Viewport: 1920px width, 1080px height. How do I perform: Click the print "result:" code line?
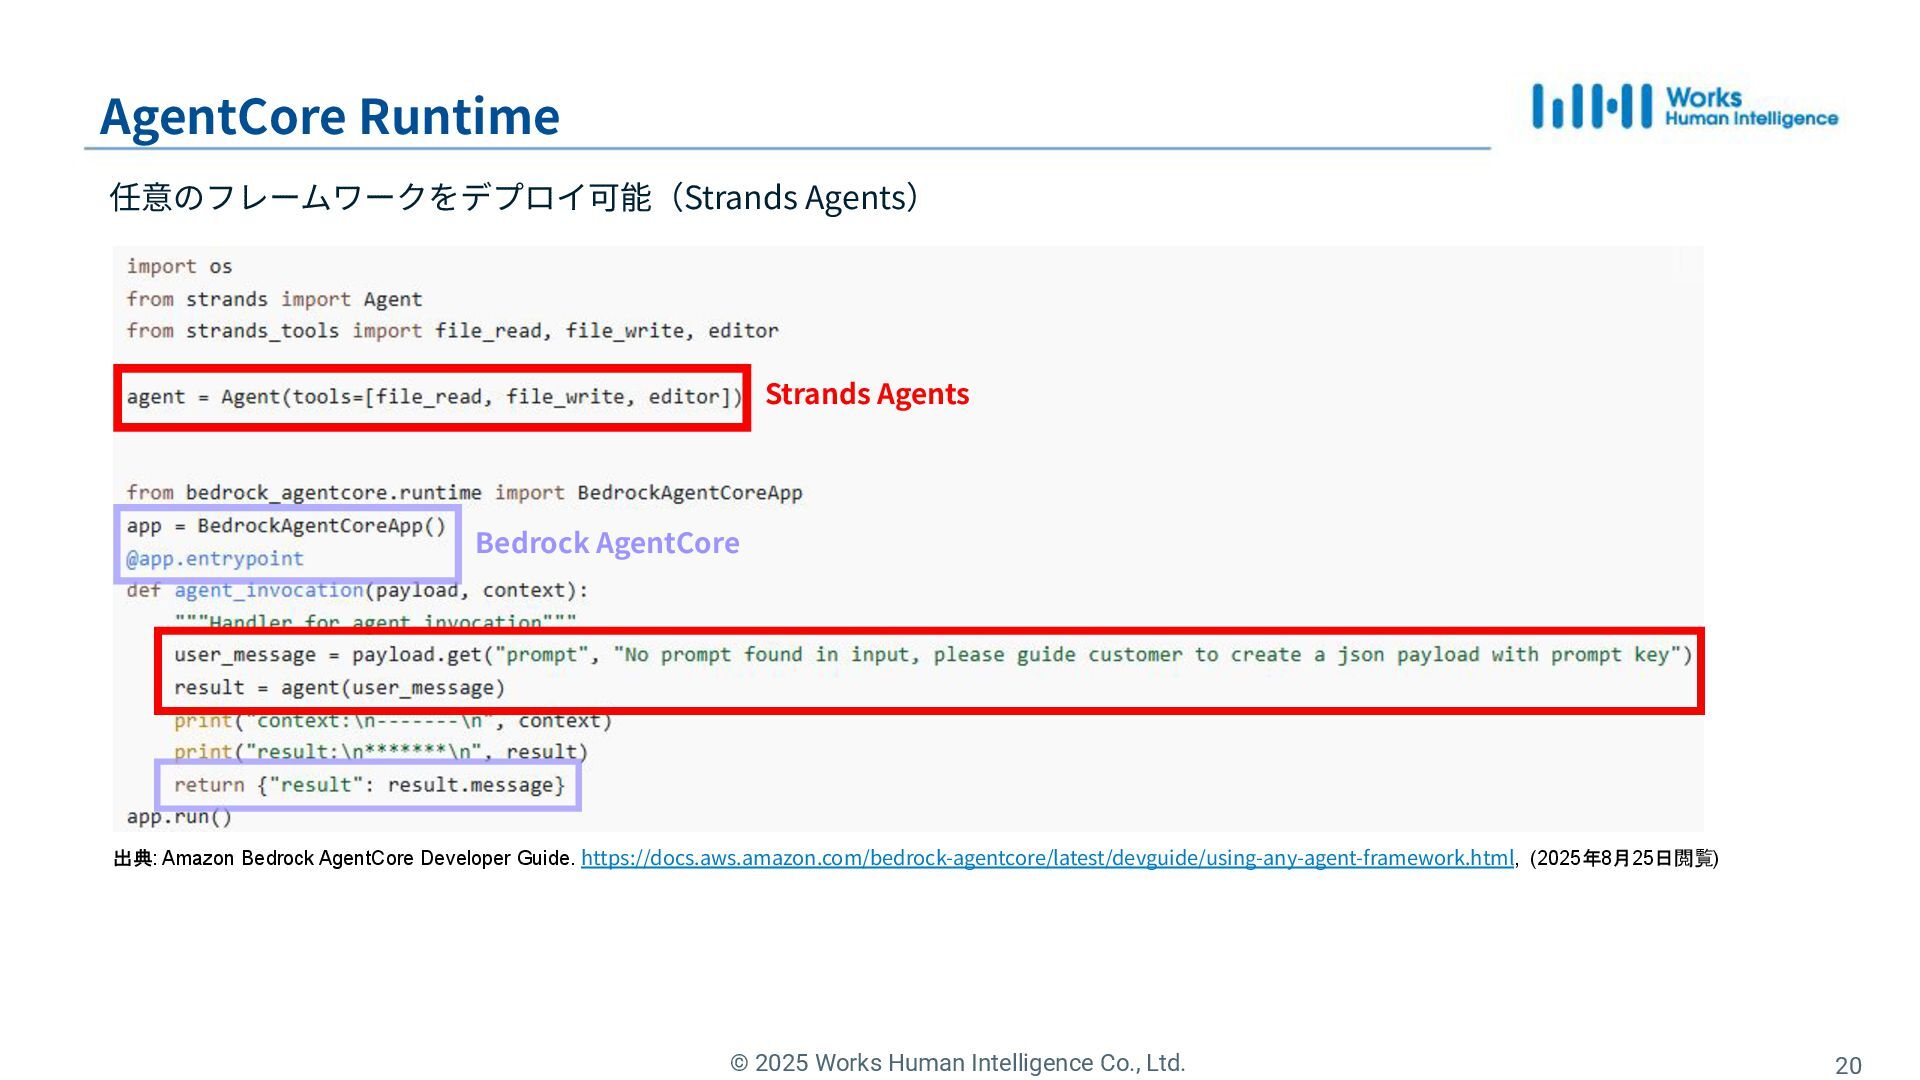[381, 752]
